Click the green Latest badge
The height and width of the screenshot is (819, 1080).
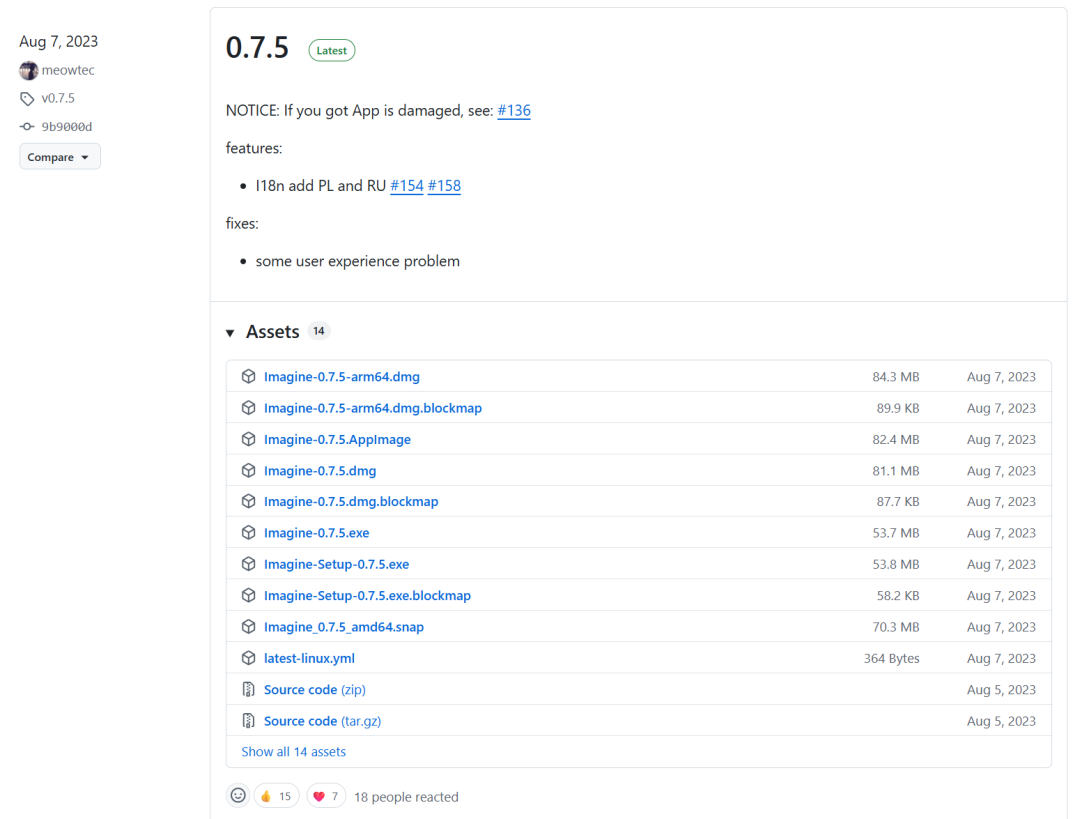pos(331,50)
